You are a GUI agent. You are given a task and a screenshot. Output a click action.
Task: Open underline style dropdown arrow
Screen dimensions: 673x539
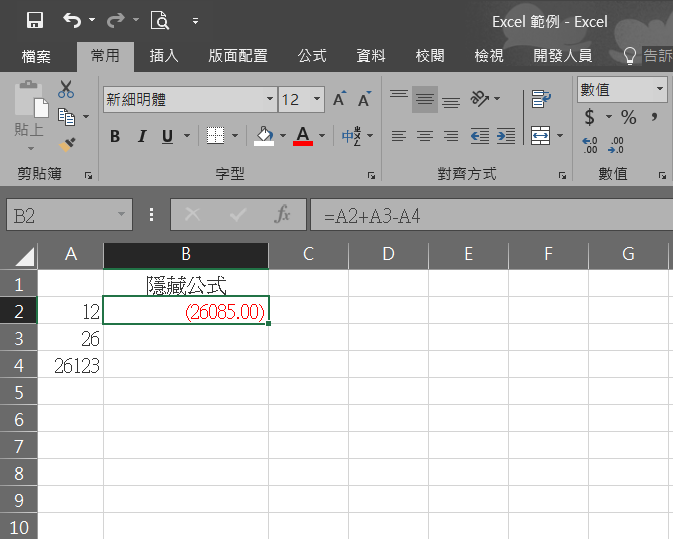click(x=187, y=136)
